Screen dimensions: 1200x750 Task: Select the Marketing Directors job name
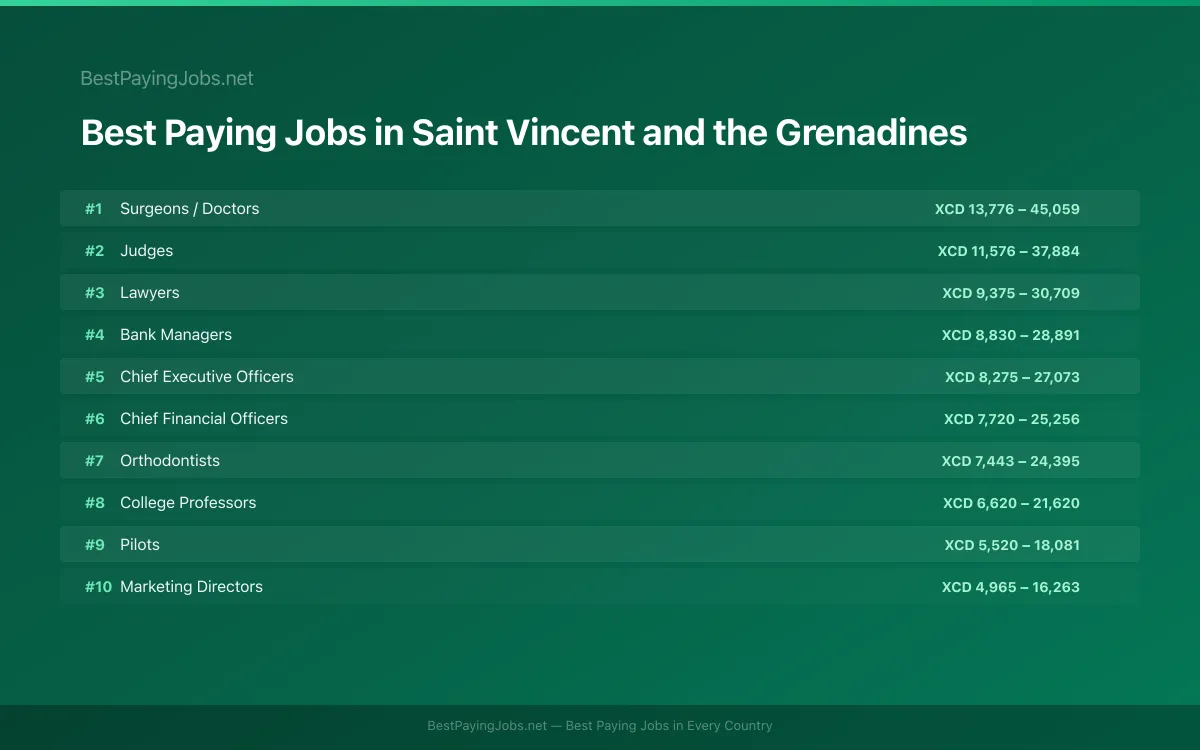click(x=191, y=587)
